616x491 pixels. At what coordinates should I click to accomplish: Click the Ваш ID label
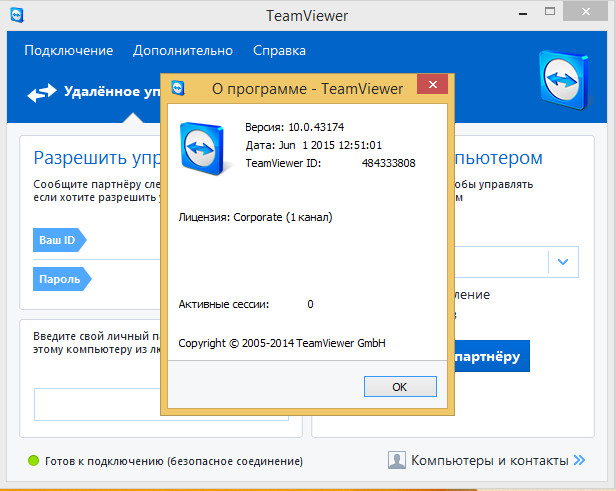(59, 240)
